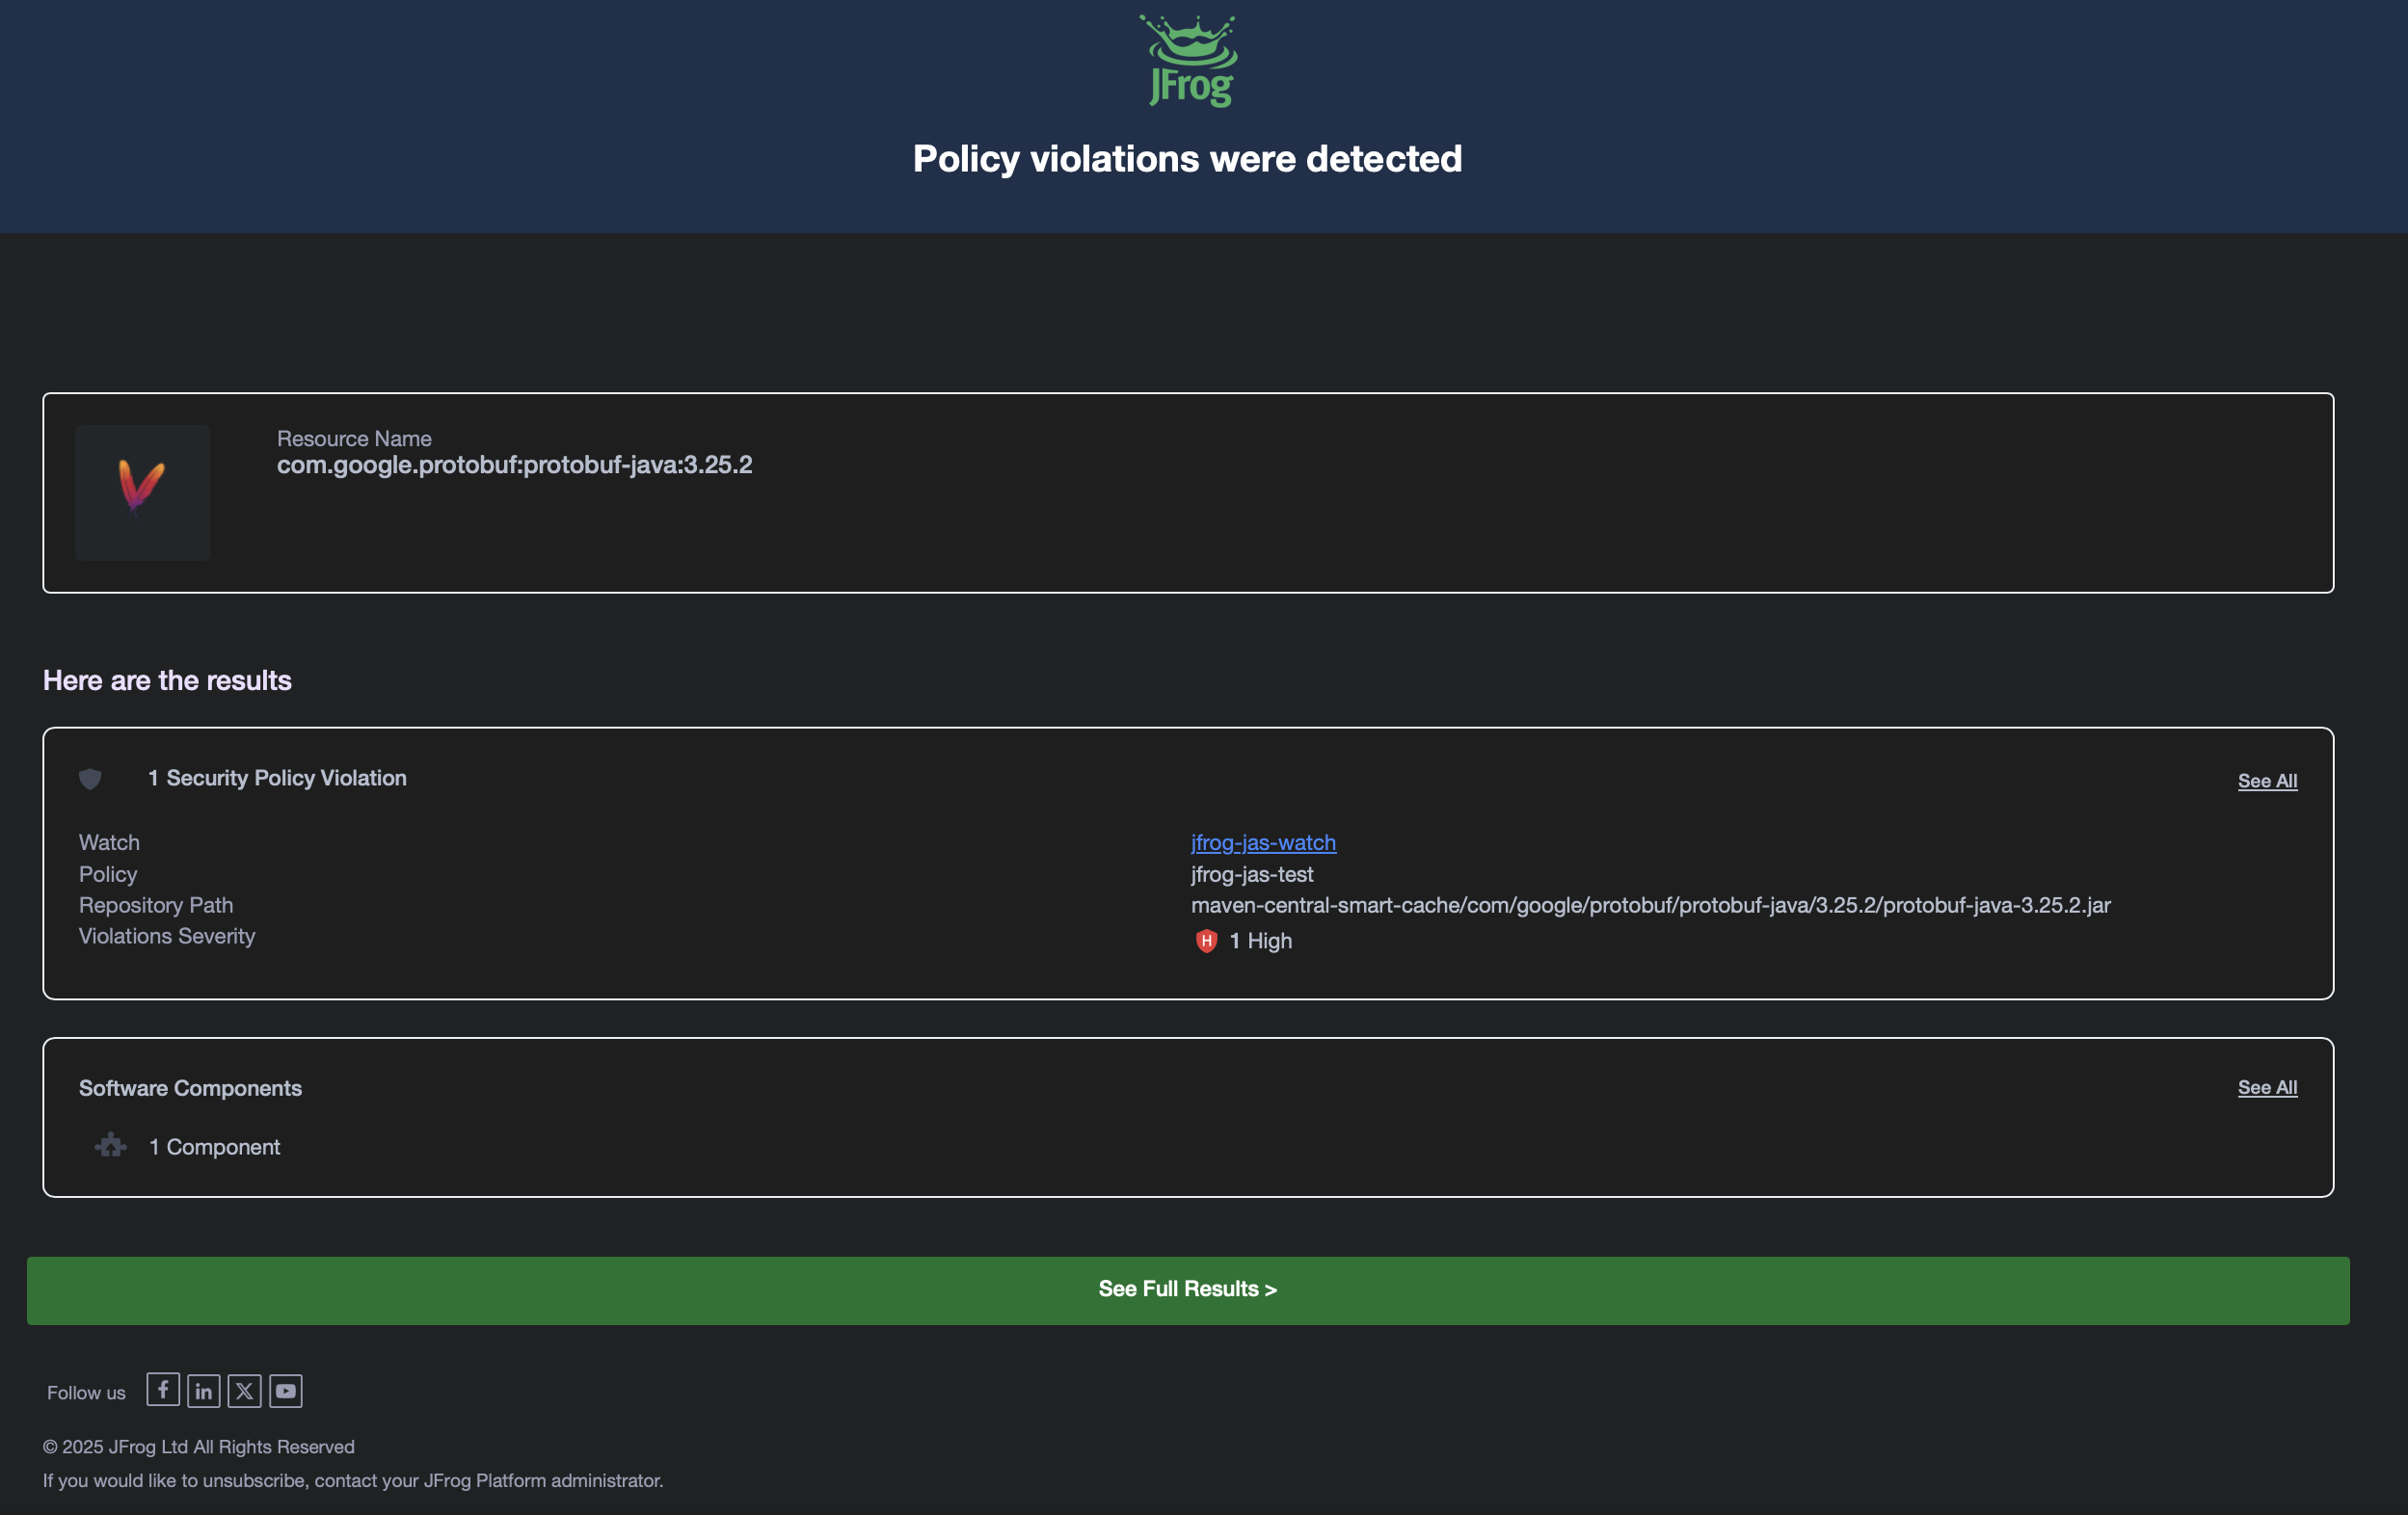Screen dimensions: 2408x1515
Task: Click the Resource Name label
Action: [x=354, y=438]
